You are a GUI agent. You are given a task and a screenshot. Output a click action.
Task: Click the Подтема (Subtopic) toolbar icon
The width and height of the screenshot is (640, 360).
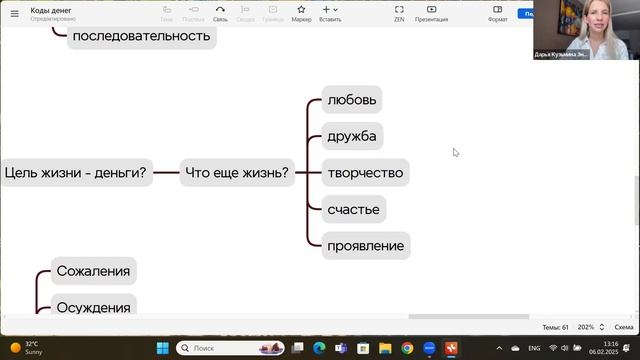(x=193, y=10)
